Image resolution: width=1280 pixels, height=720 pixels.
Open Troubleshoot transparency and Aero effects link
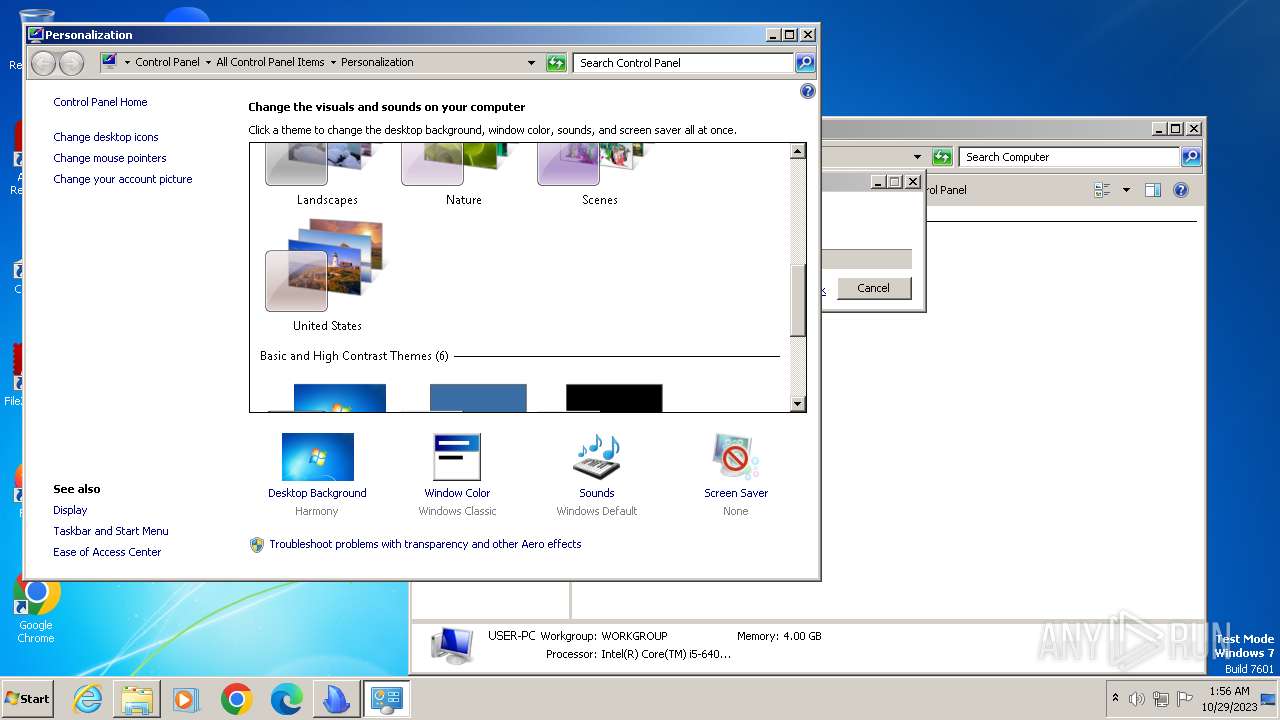click(x=425, y=544)
